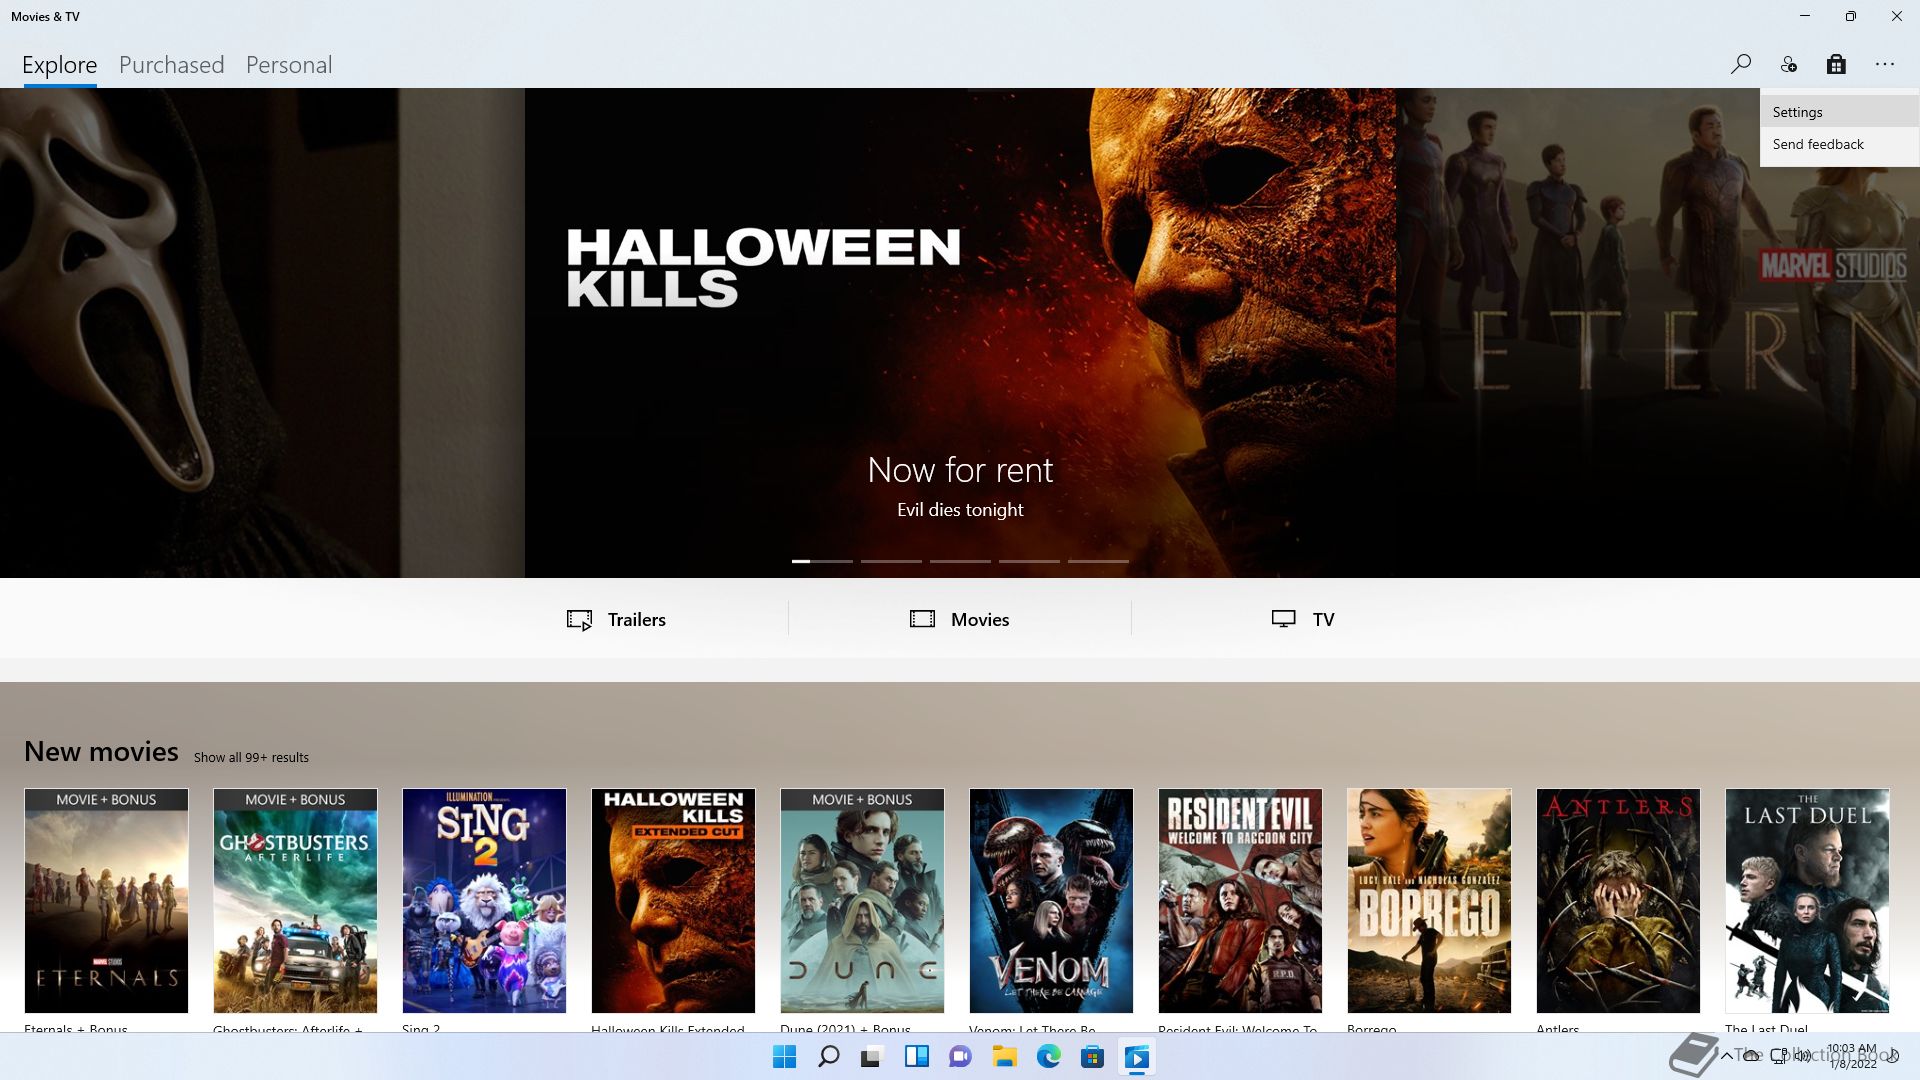
Task: Click the New movies heading
Action: tap(101, 751)
